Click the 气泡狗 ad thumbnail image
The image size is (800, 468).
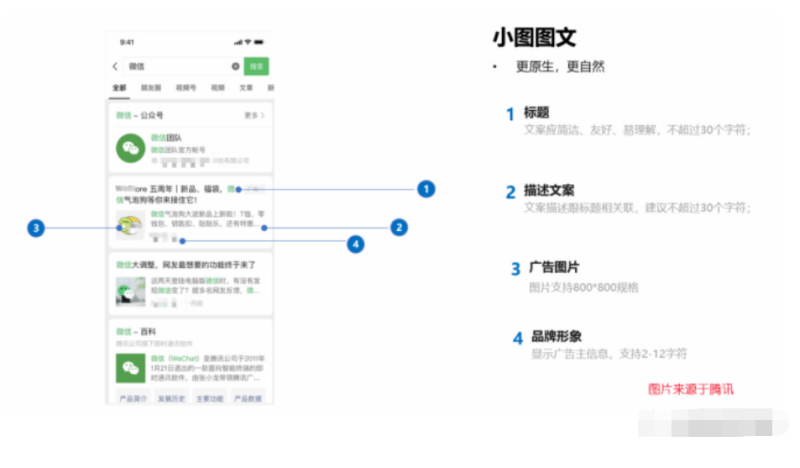pyautogui.click(x=131, y=225)
